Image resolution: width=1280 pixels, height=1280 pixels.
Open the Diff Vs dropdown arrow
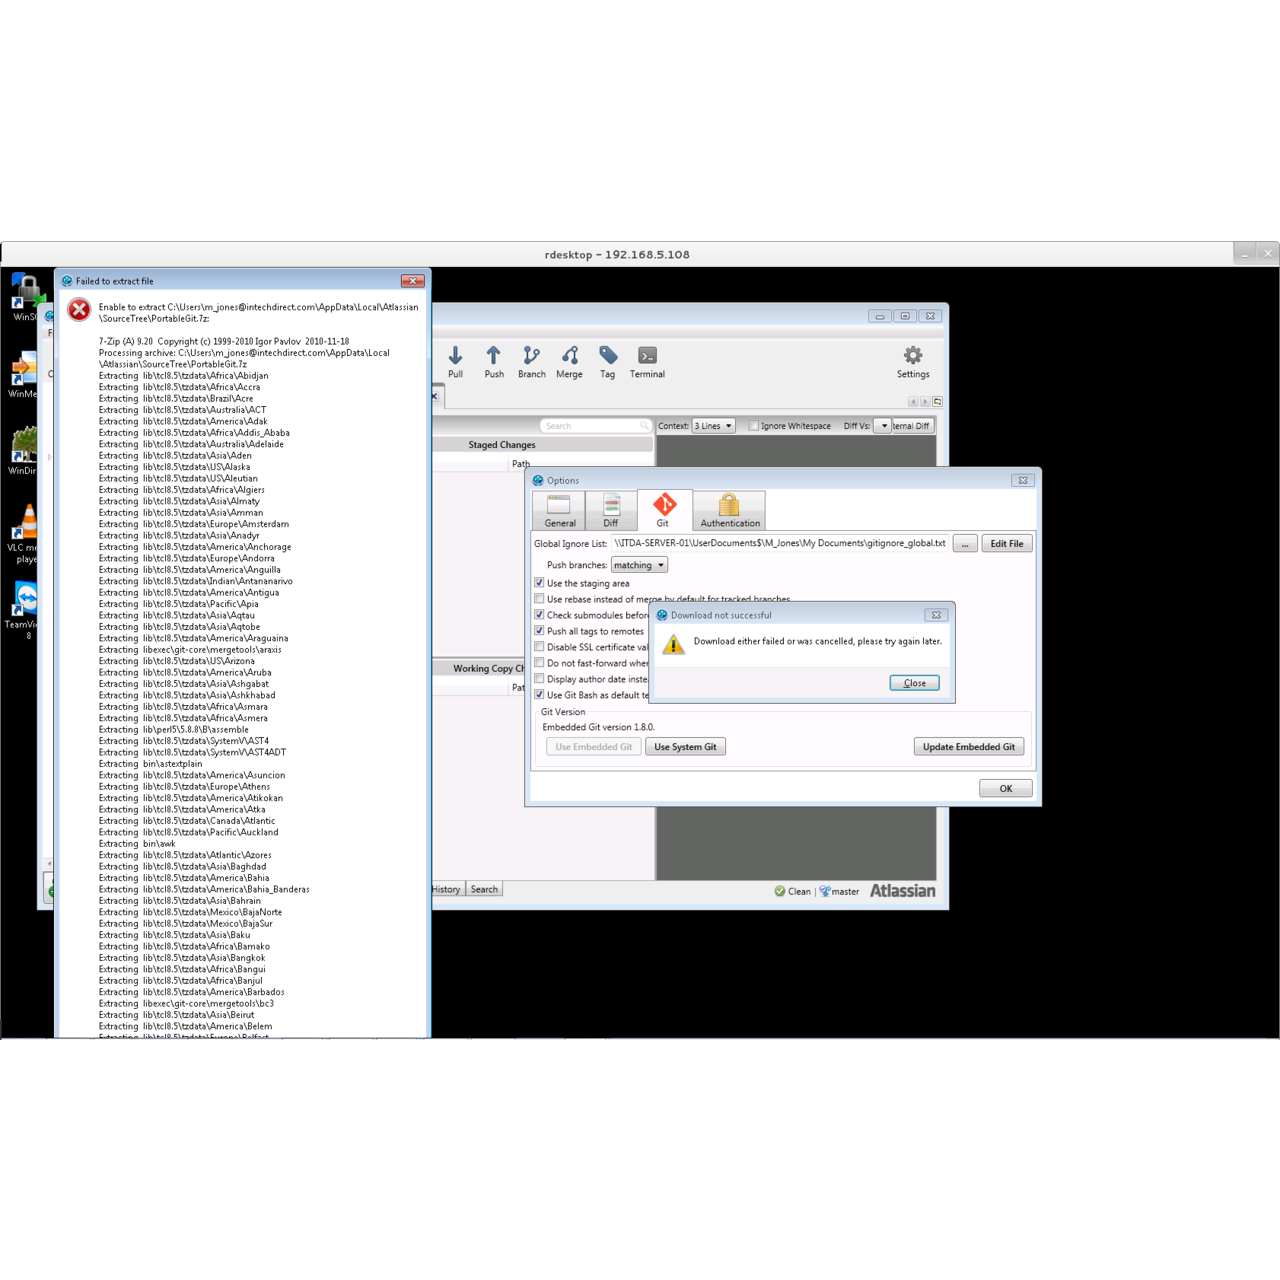click(883, 426)
